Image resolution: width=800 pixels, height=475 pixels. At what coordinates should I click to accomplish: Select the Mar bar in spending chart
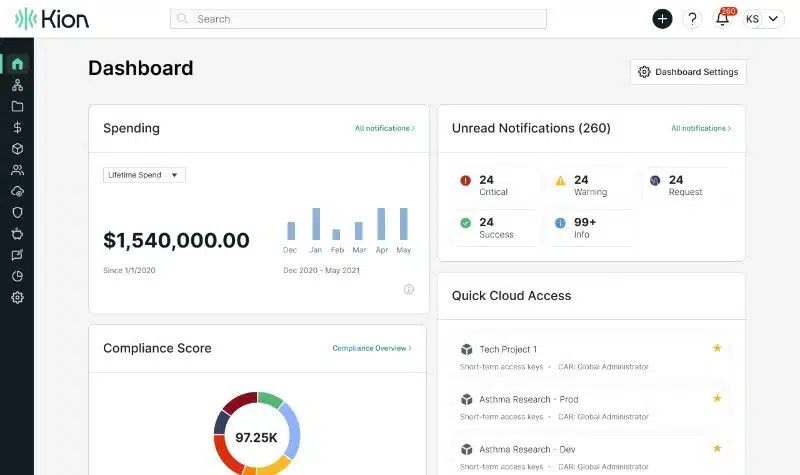pyautogui.click(x=359, y=231)
